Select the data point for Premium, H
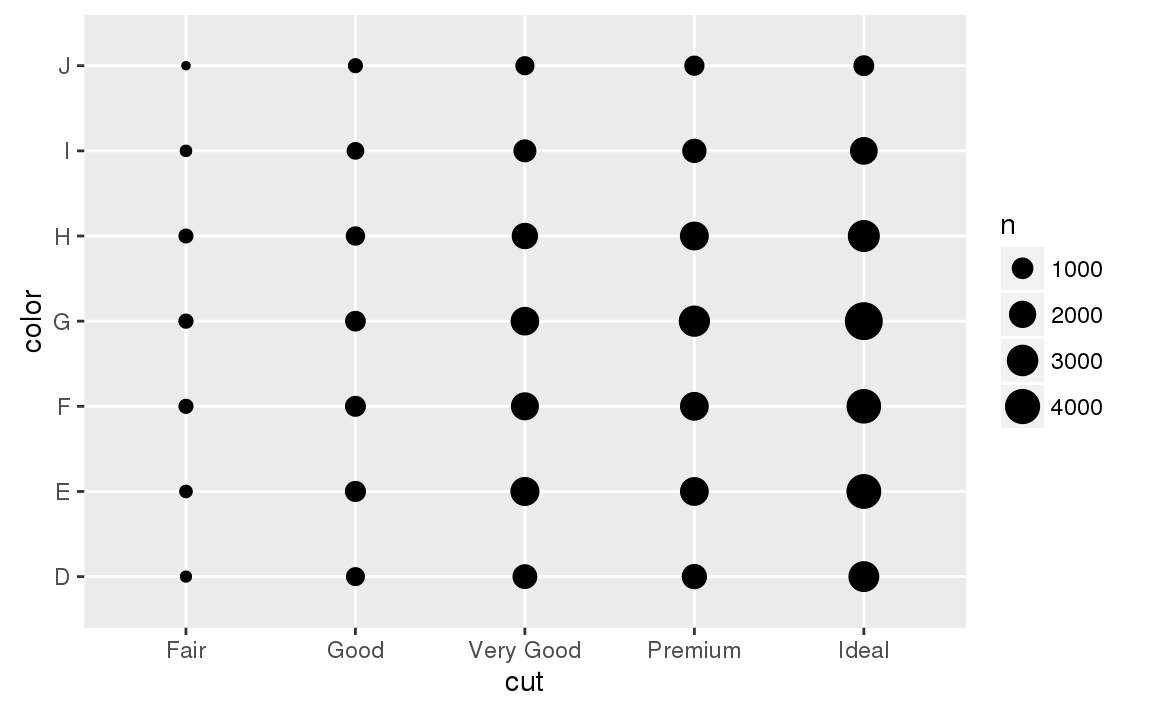The width and height of the screenshot is (1152, 711). pos(694,236)
